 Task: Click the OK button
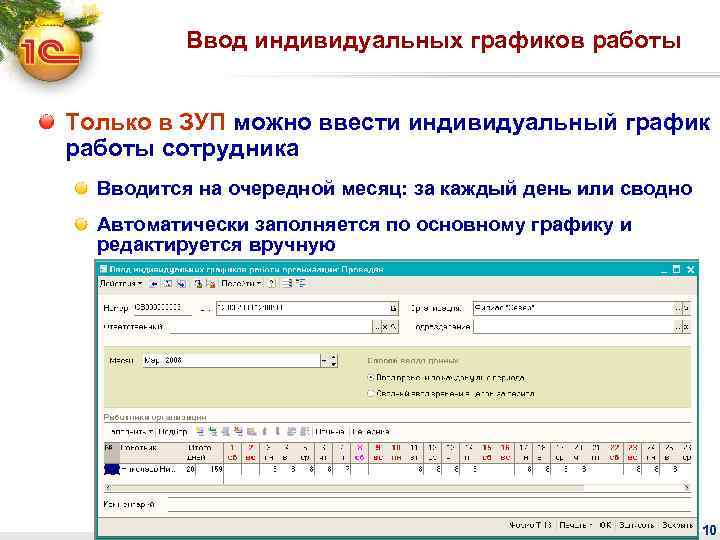tap(605, 525)
